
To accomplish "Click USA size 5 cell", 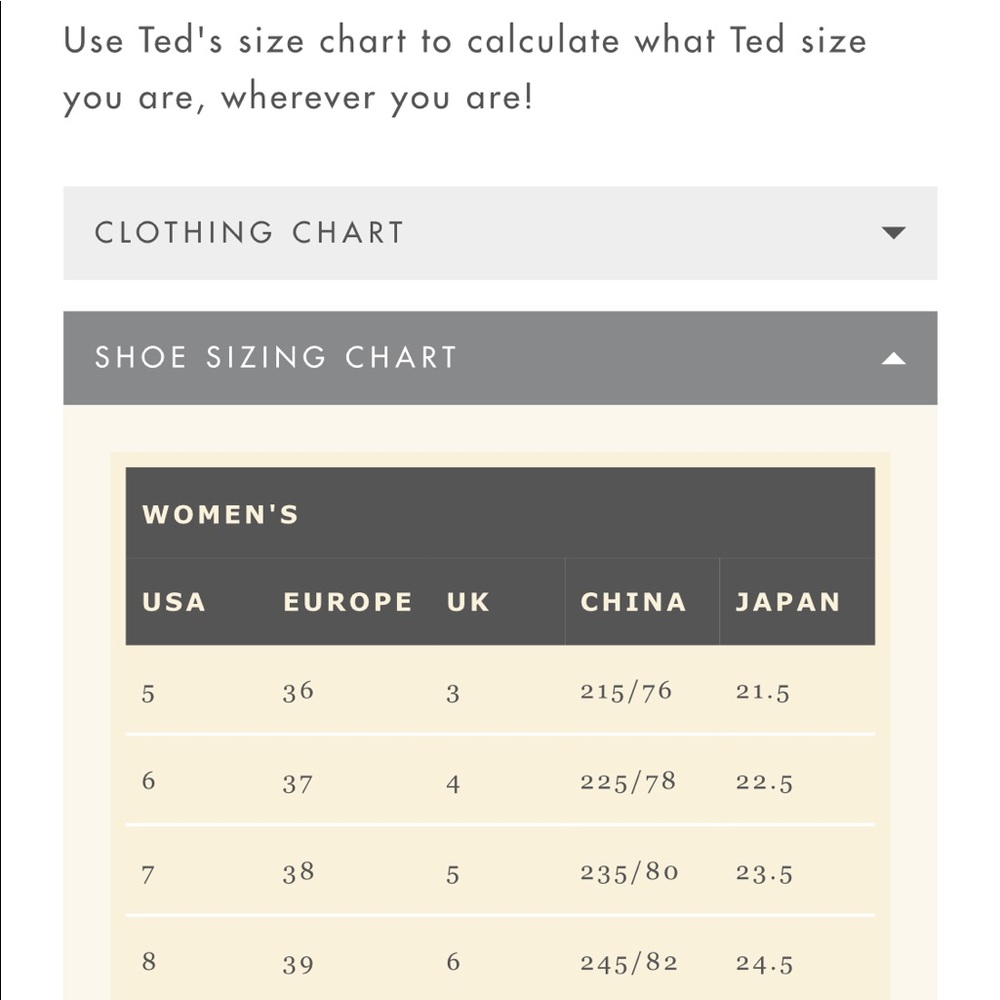I will point(148,693).
